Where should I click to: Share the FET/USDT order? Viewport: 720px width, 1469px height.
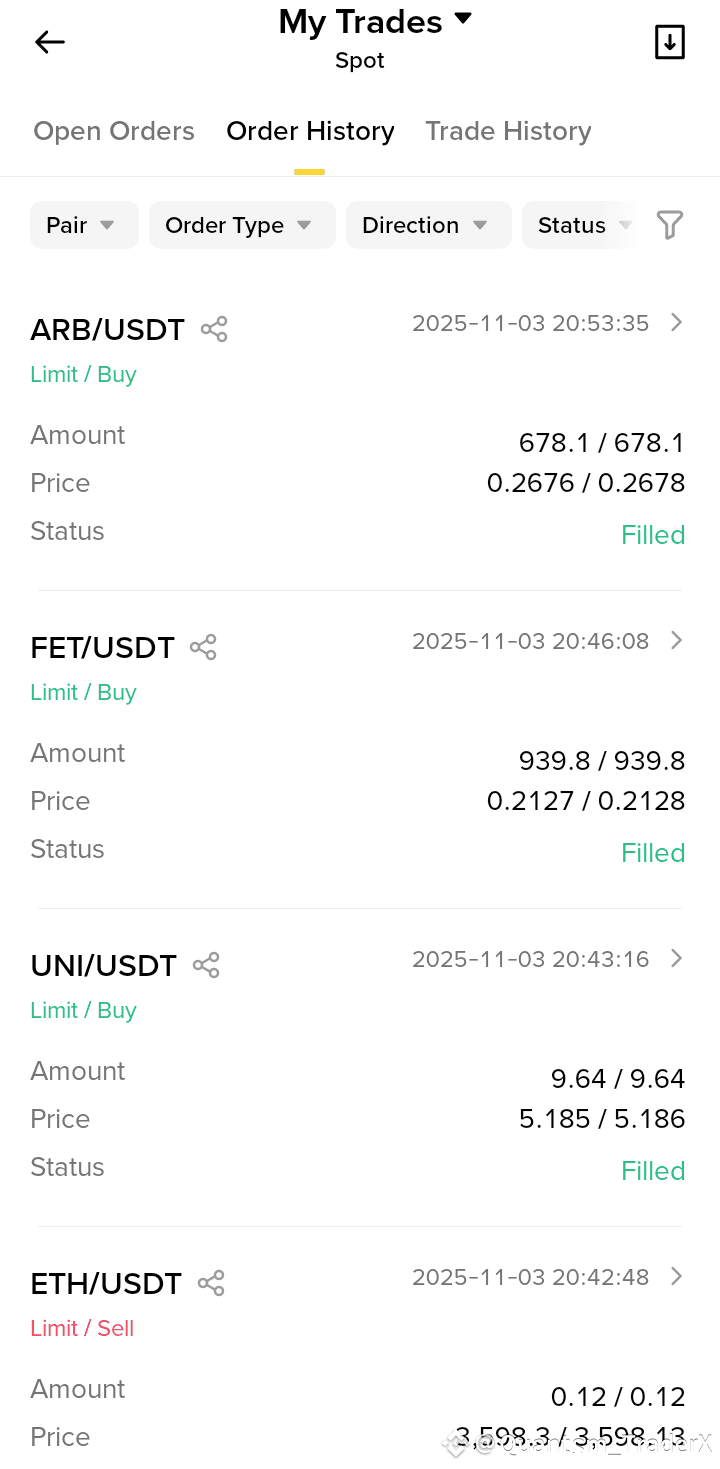203,647
